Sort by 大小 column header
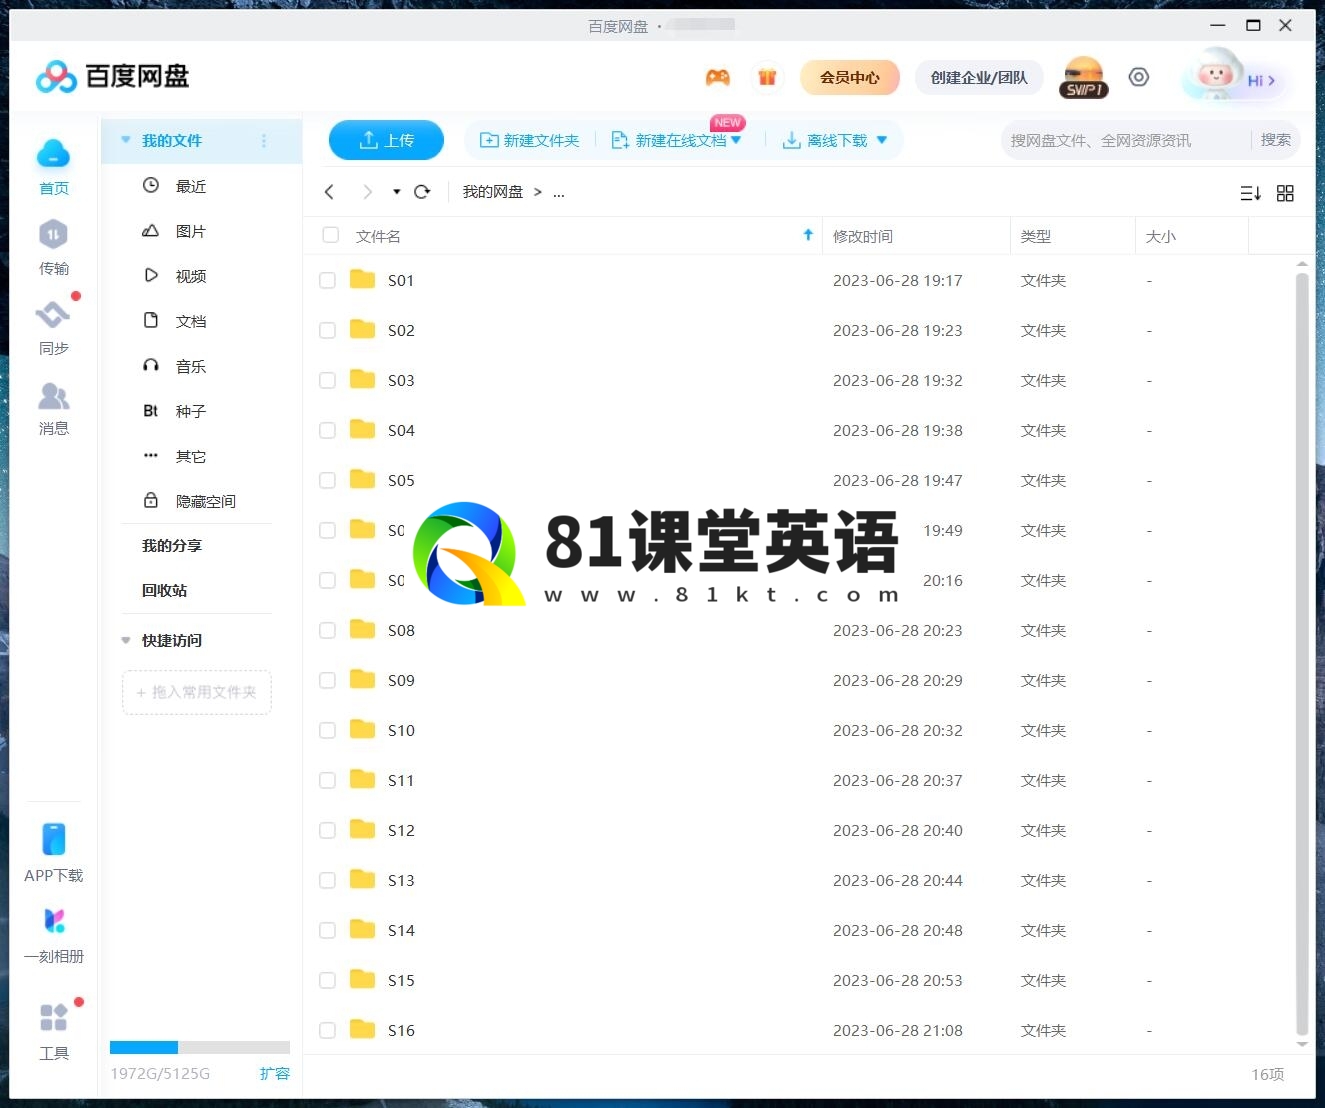Image resolution: width=1325 pixels, height=1108 pixels. pyautogui.click(x=1160, y=236)
